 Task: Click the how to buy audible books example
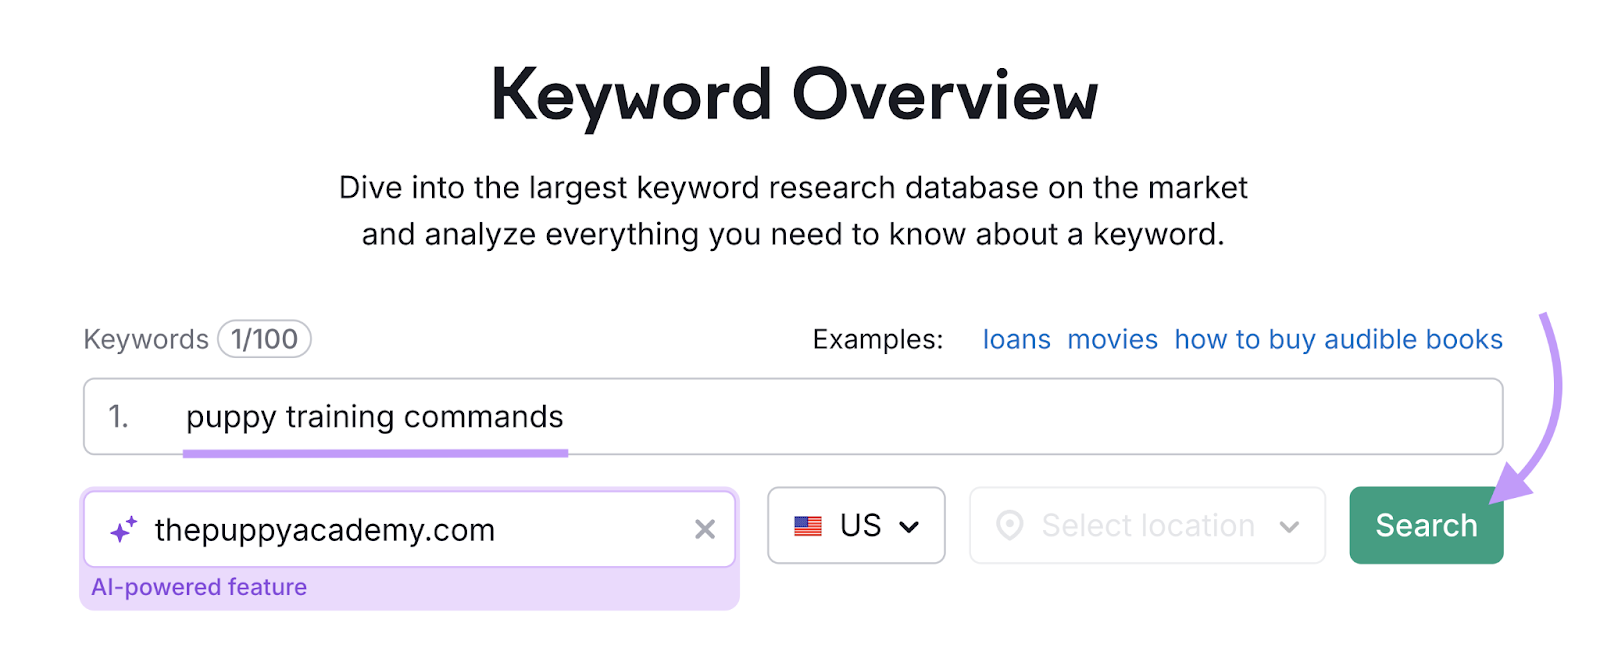(1337, 339)
